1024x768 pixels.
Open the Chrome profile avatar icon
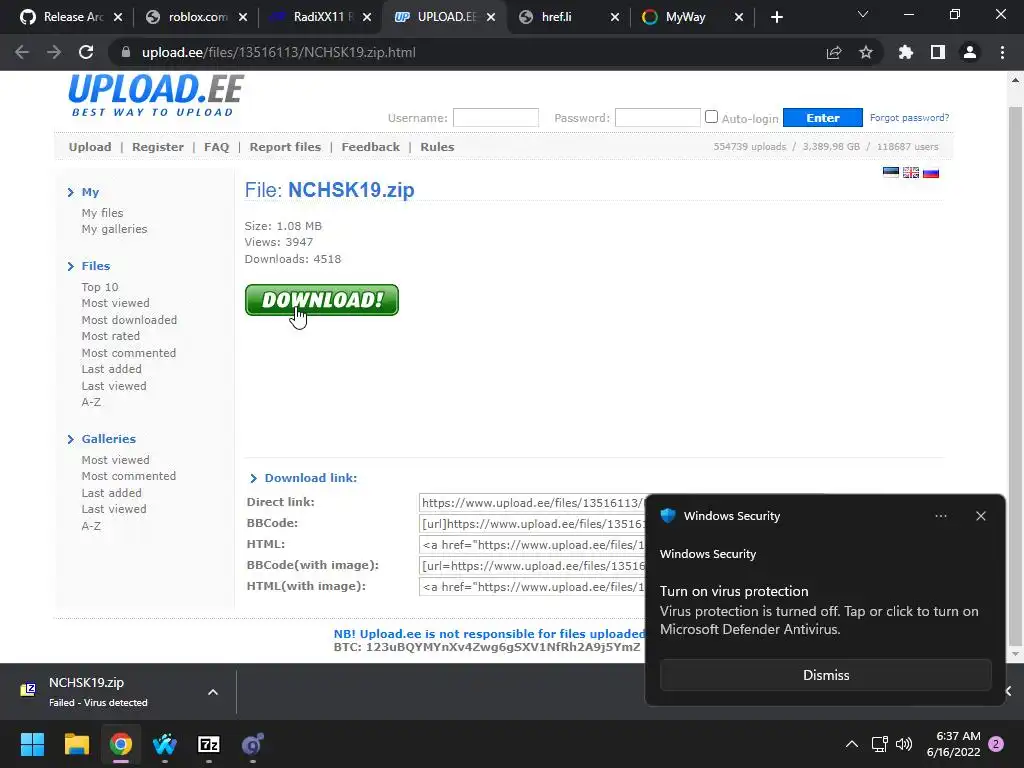(970, 52)
